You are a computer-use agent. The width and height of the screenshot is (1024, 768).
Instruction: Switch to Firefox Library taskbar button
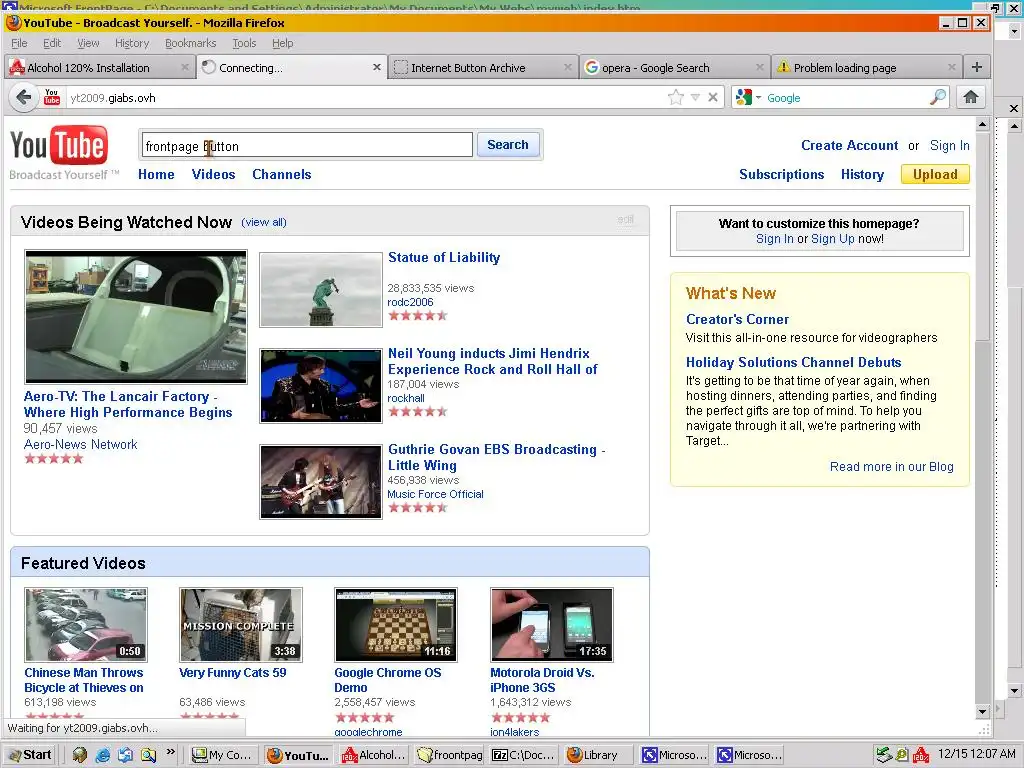point(599,755)
